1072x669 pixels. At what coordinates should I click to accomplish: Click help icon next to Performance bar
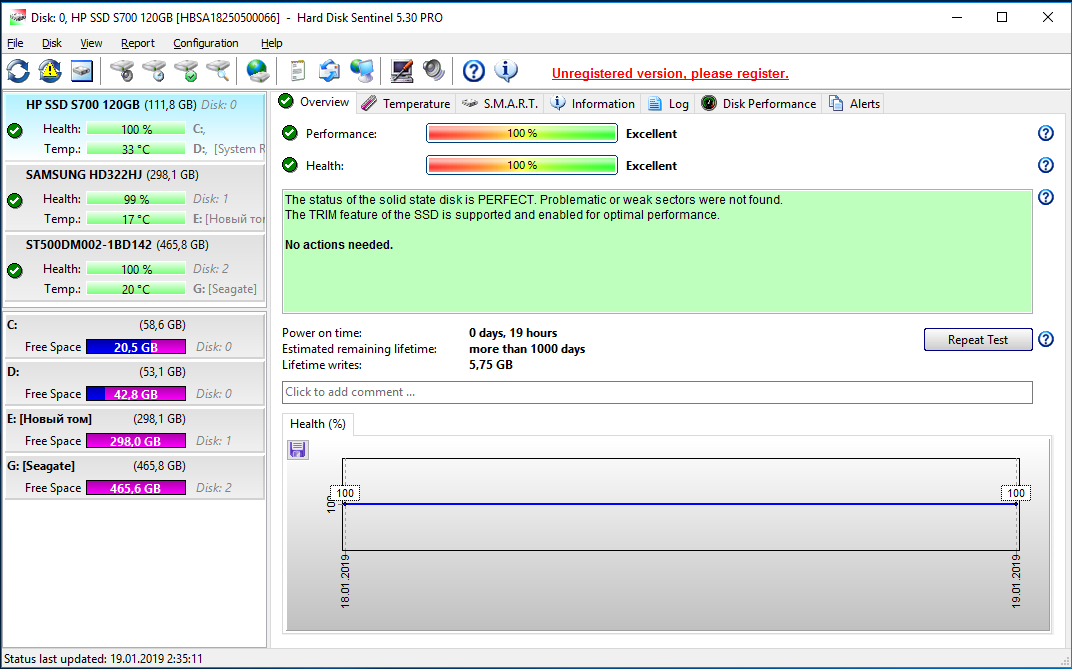pos(1046,133)
